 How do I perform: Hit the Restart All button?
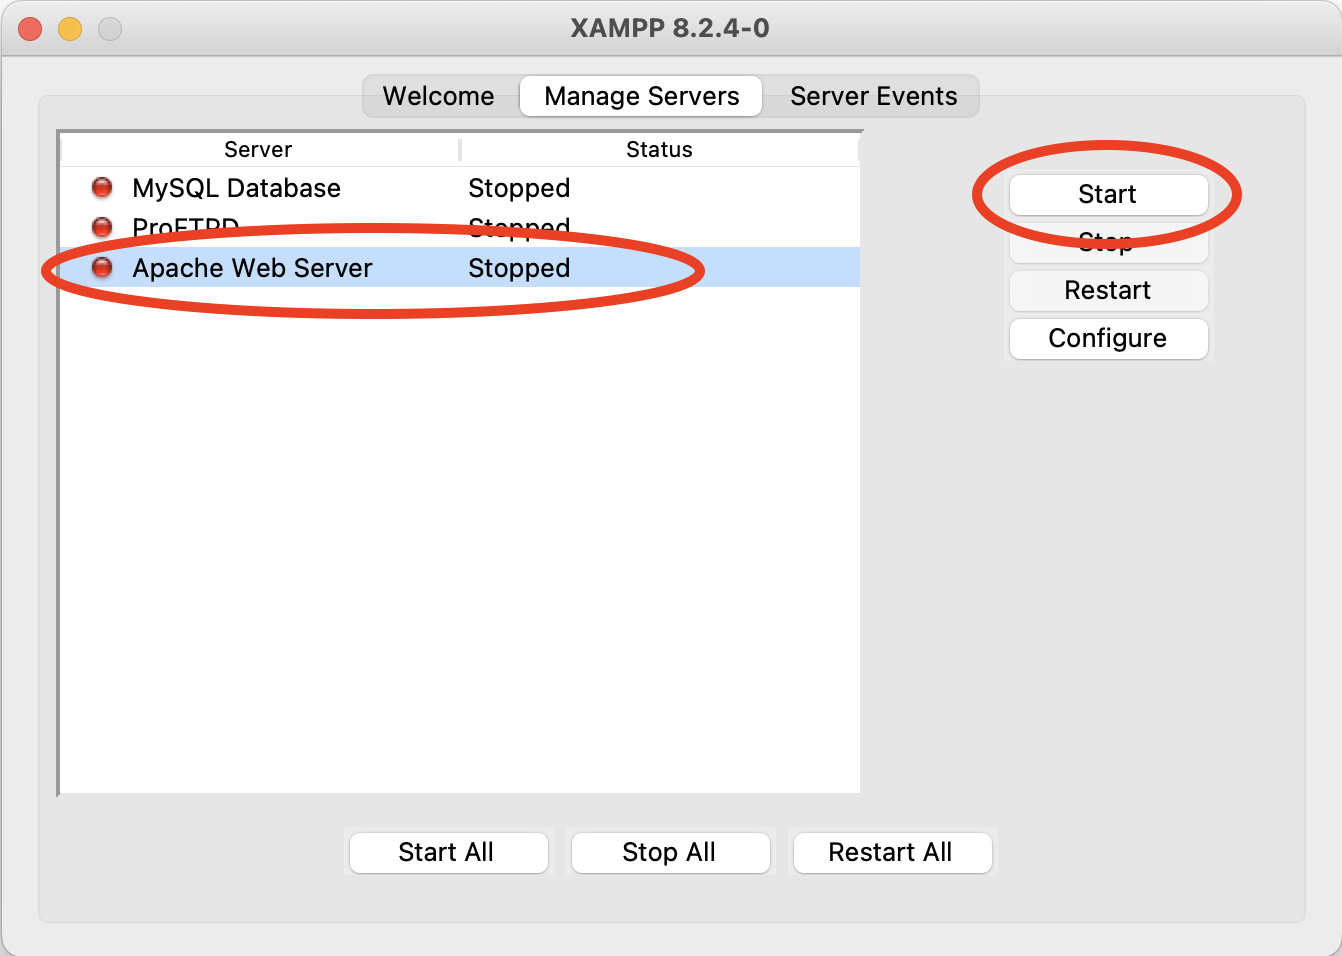point(891,852)
